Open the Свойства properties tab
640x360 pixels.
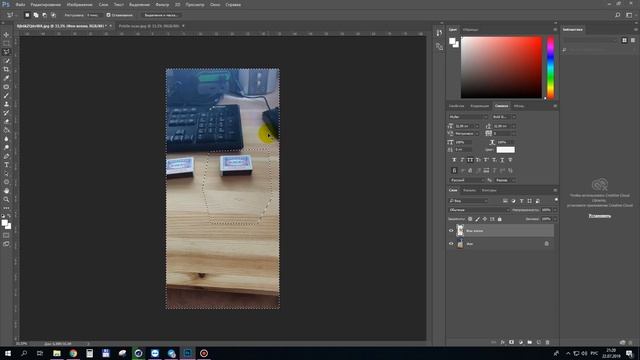(456, 106)
